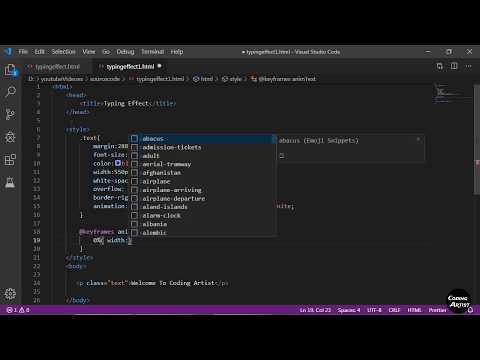480x360 pixels.
Task: Click the Open Changes icon in the editor toolbar
Action: pos(440,66)
